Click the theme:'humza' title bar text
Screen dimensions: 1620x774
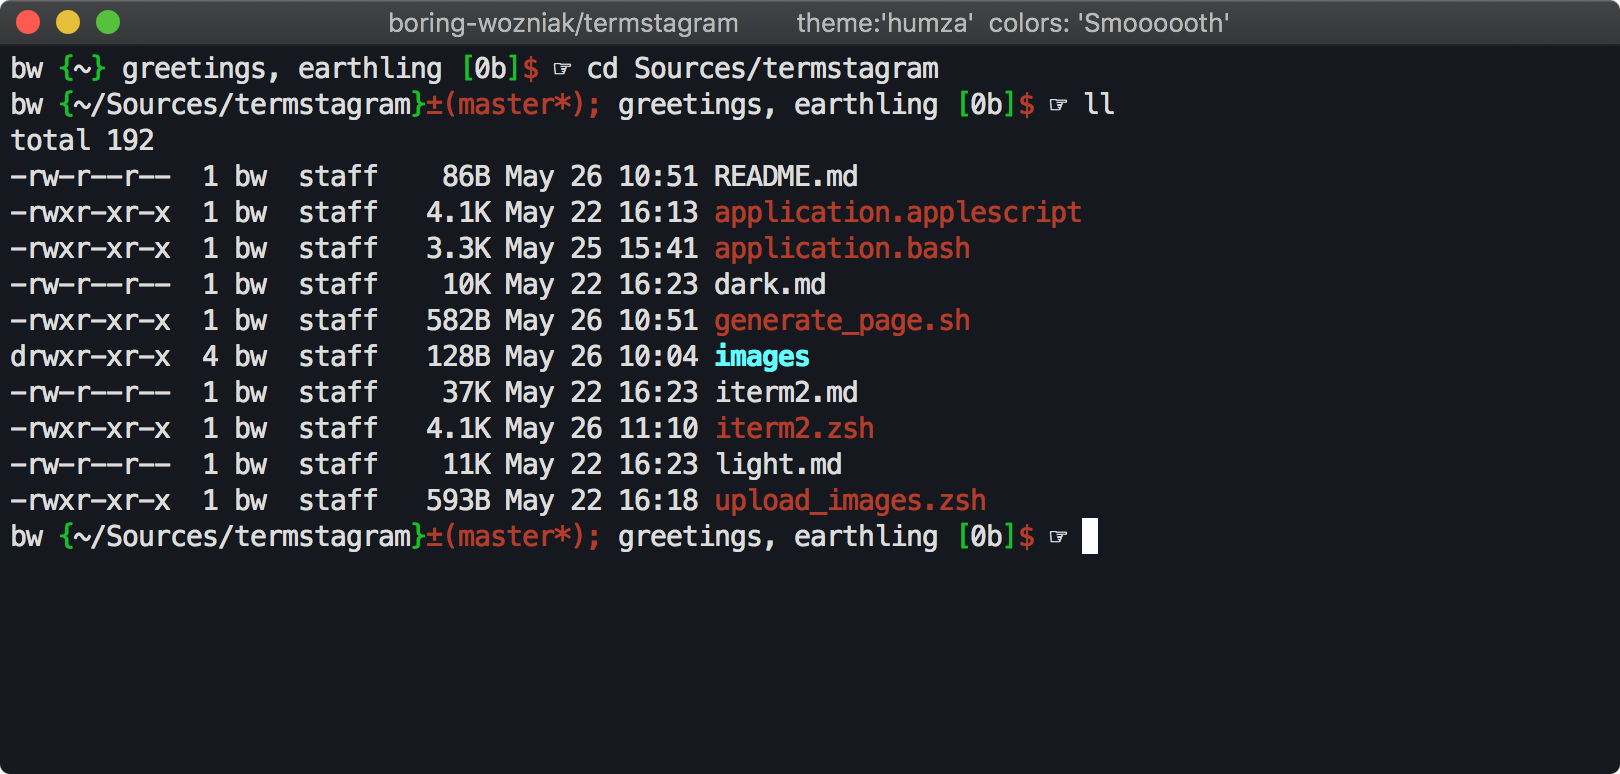(885, 23)
